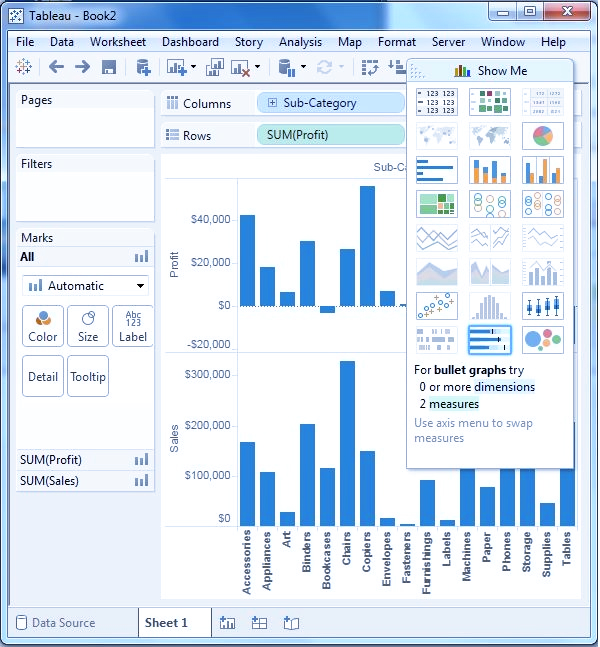600x647 pixels.
Task: Click the new worksheet tab icon
Action: point(227,623)
